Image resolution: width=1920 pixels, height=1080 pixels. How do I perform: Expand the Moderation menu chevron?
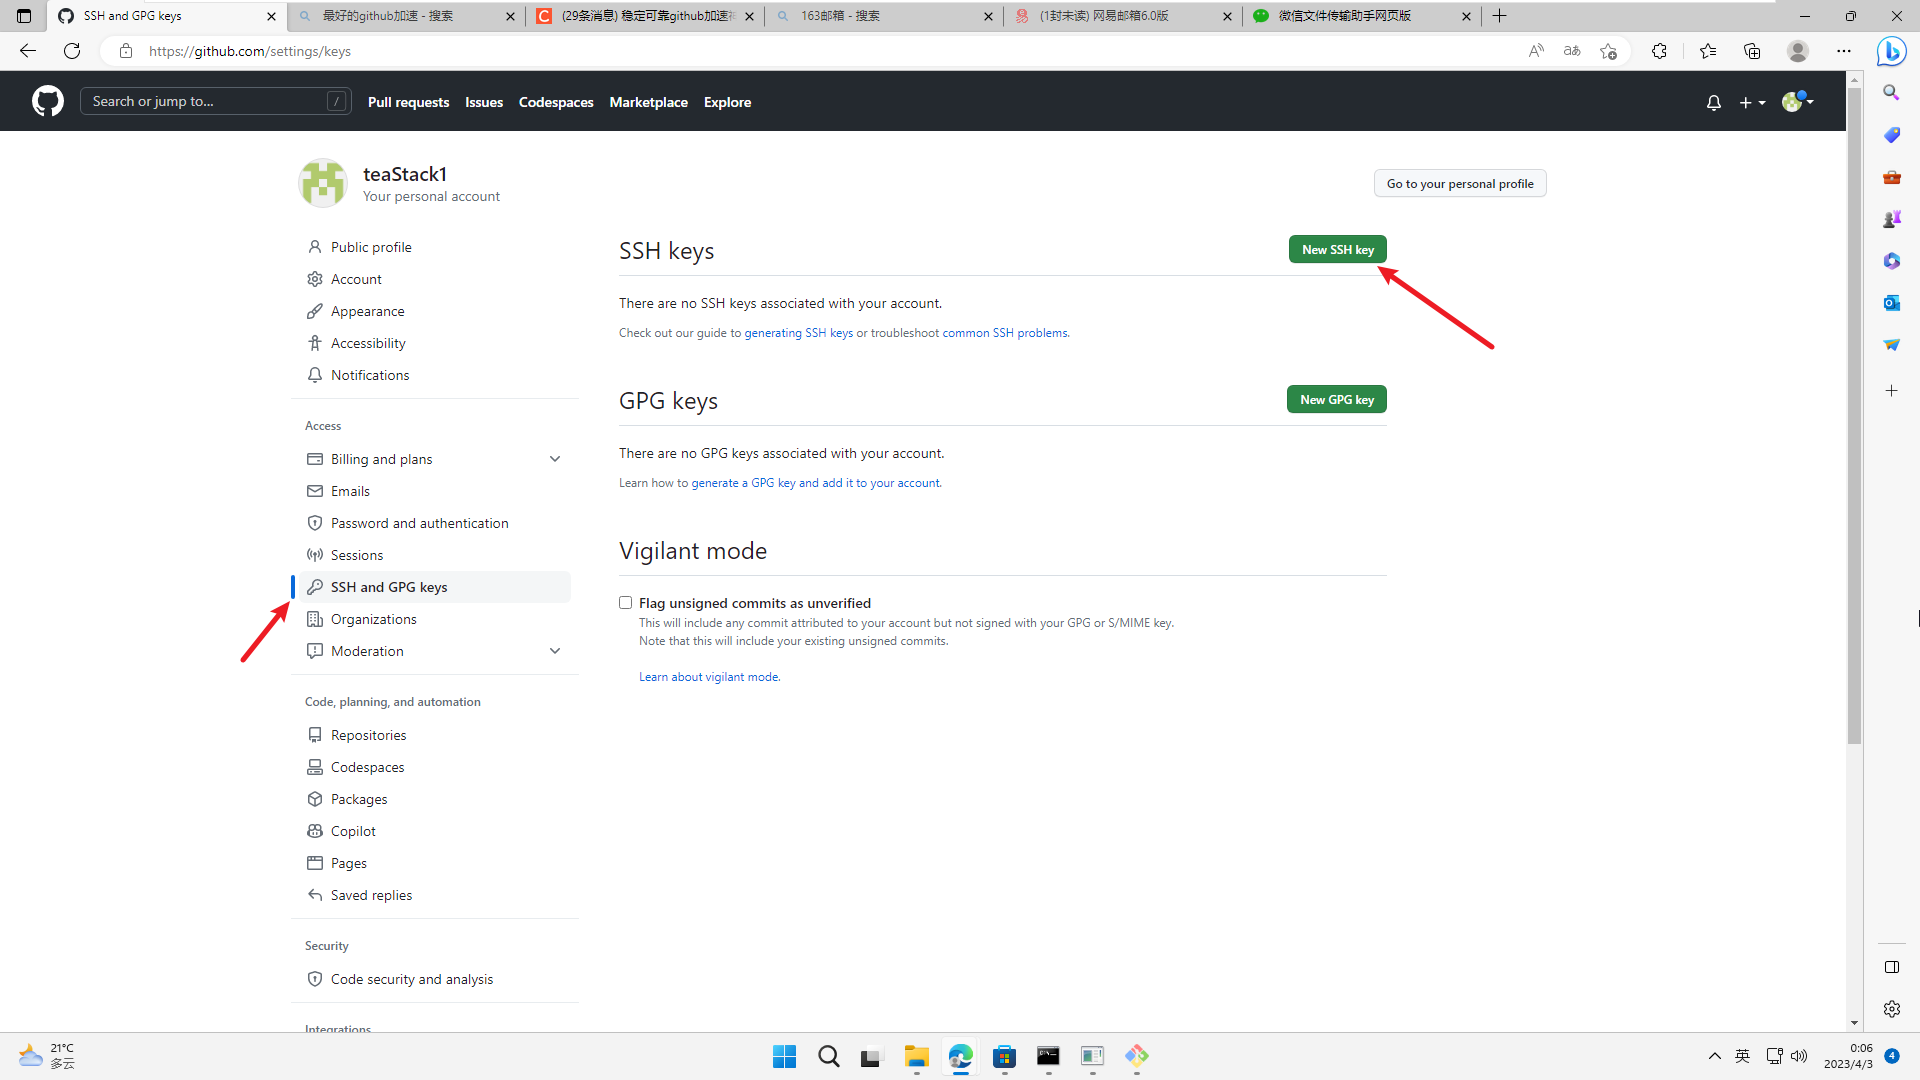(x=555, y=651)
